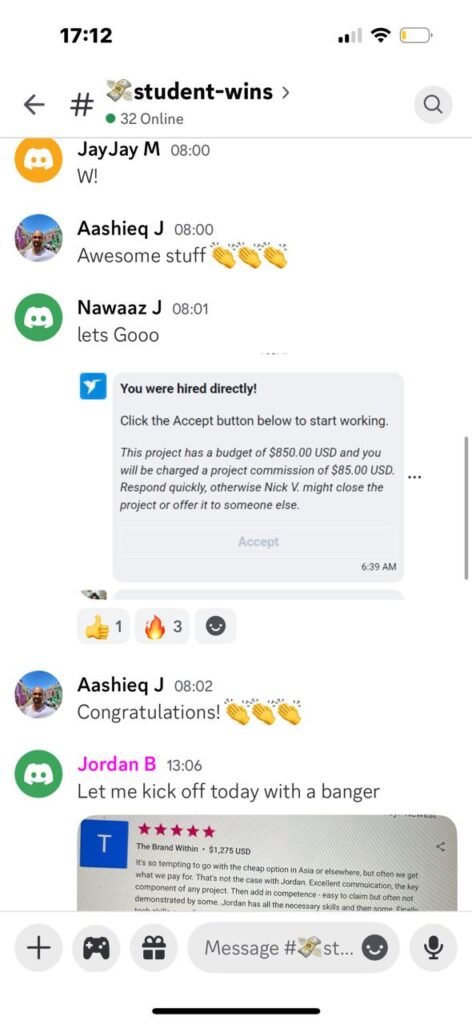Tap the microphone voice message icon
Viewport: 472px width, 1024px height.
pos(433,948)
